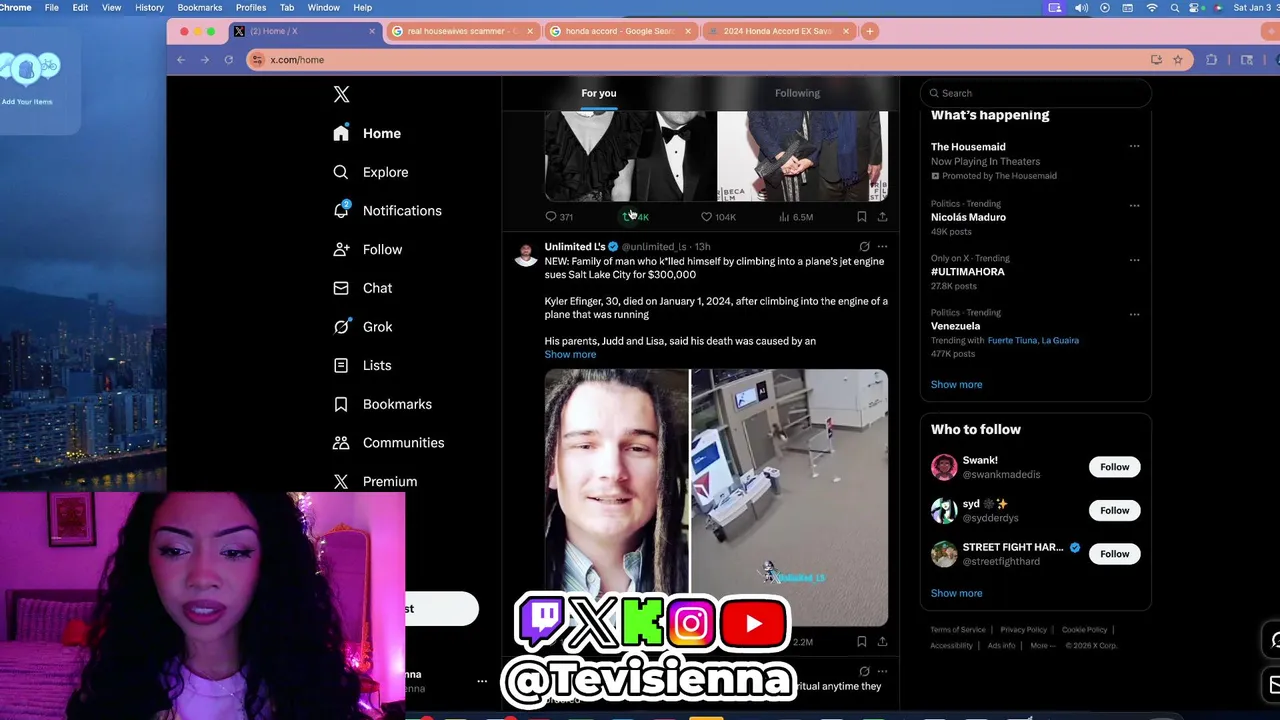
Task: Open Fuerte Tiuna, La Guaira link
Action: click(1033, 340)
